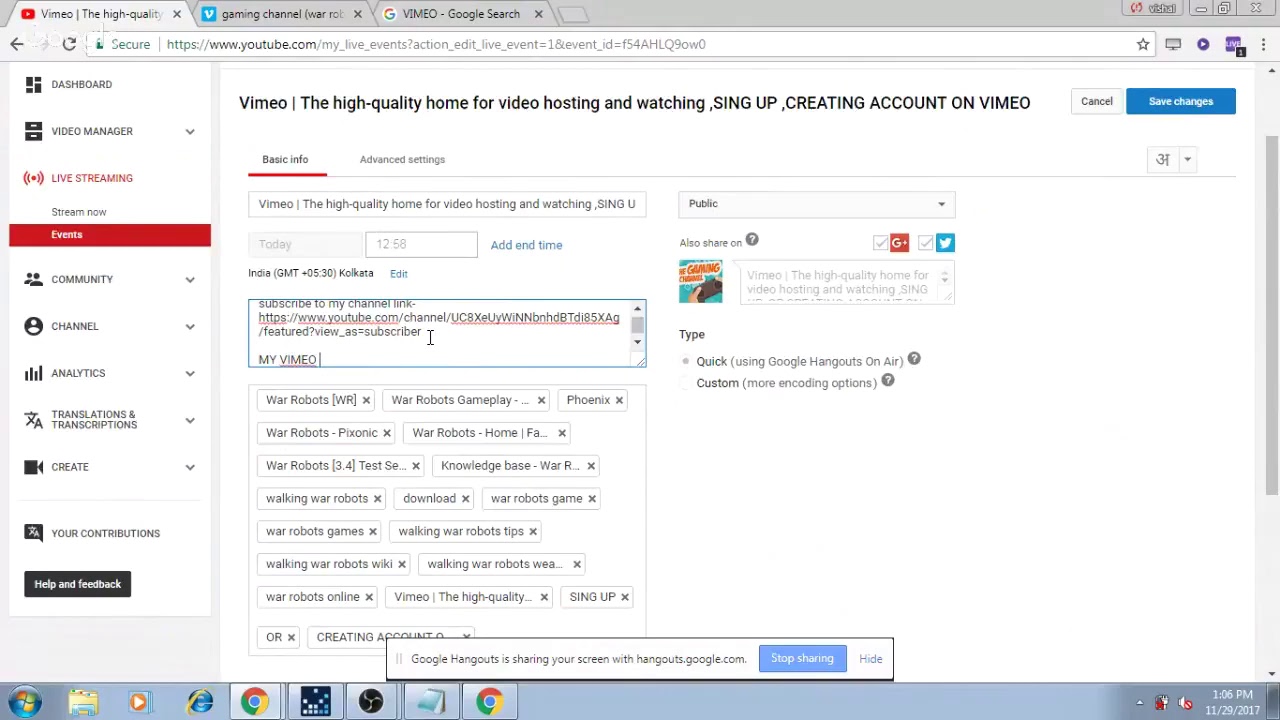Select the Quick Hangouts On Air type
The height and width of the screenshot is (720, 1280).
click(686, 361)
